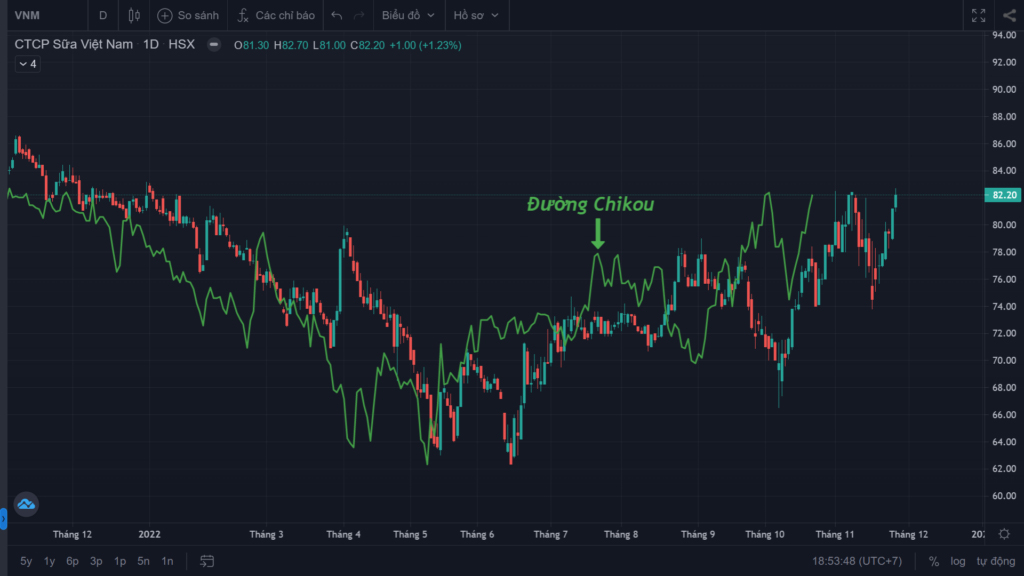
Task: Toggle tự động auto scale
Action: [x=996, y=561]
